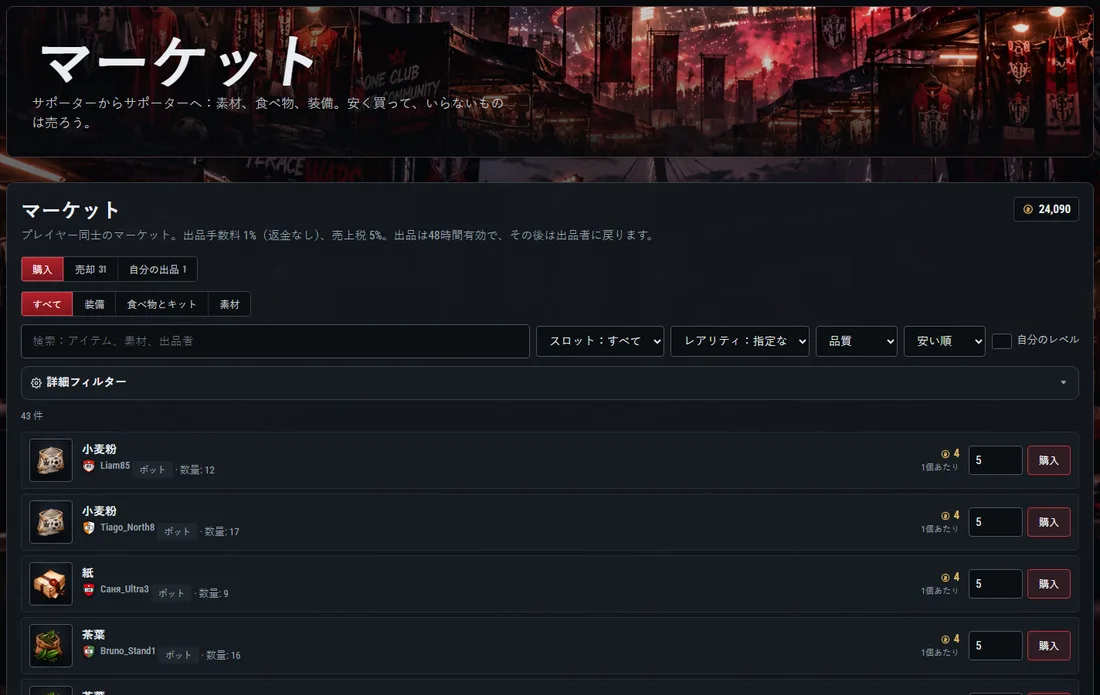Open the 自分の出品 1 tab
The height and width of the screenshot is (695, 1100).
(158, 269)
